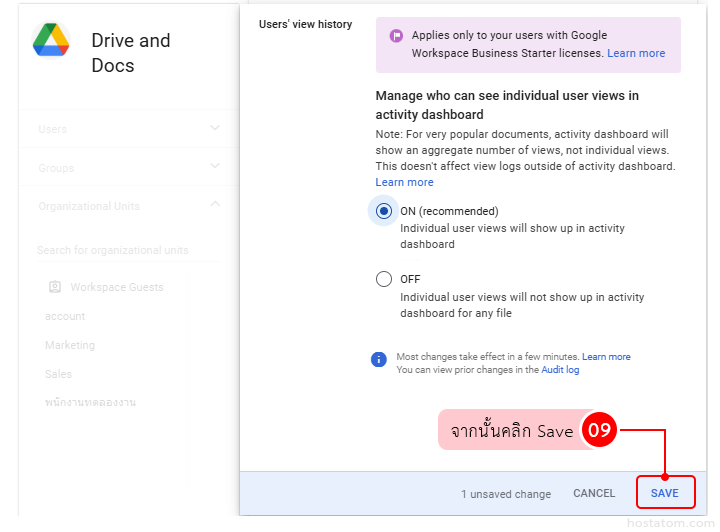Click Search for organizational units field
The image size is (720, 532).
129,250
